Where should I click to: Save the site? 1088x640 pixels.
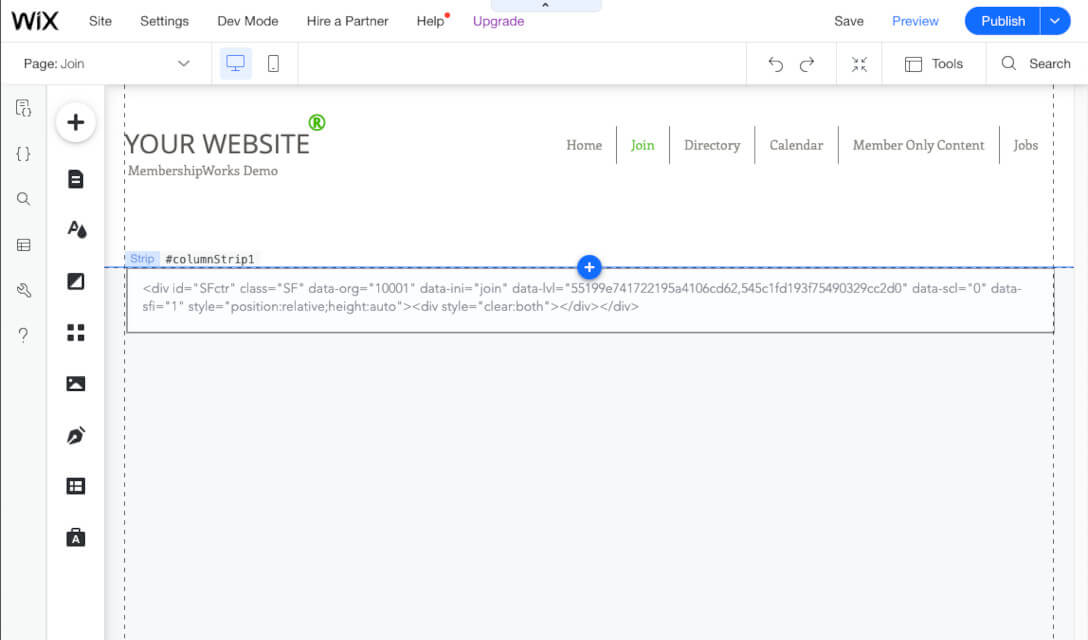pyautogui.click(x=849, y=20)
